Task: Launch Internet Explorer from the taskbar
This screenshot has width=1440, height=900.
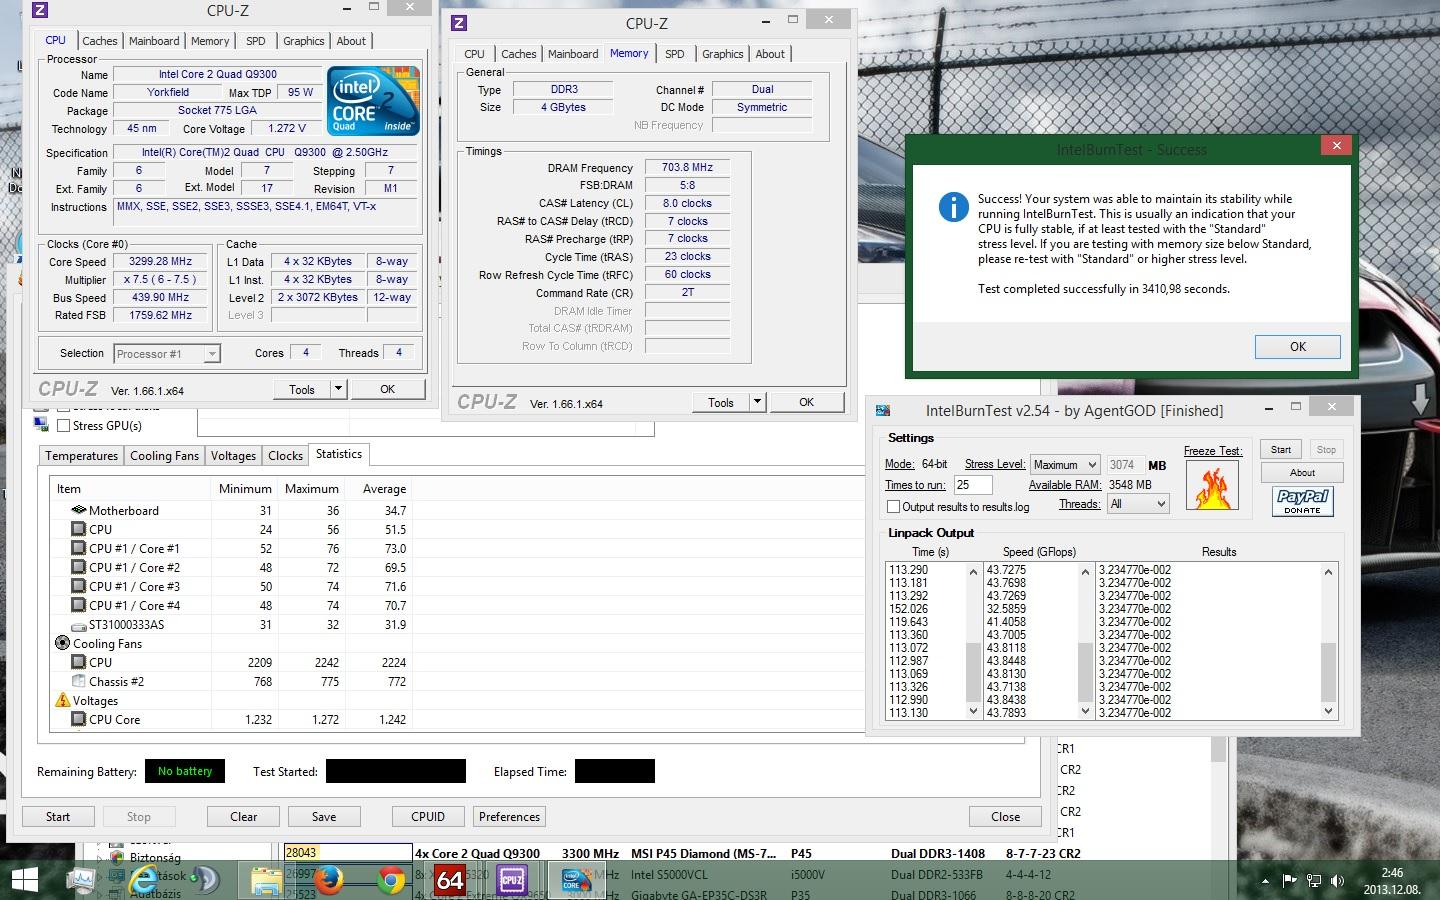Action: (145, 880)
